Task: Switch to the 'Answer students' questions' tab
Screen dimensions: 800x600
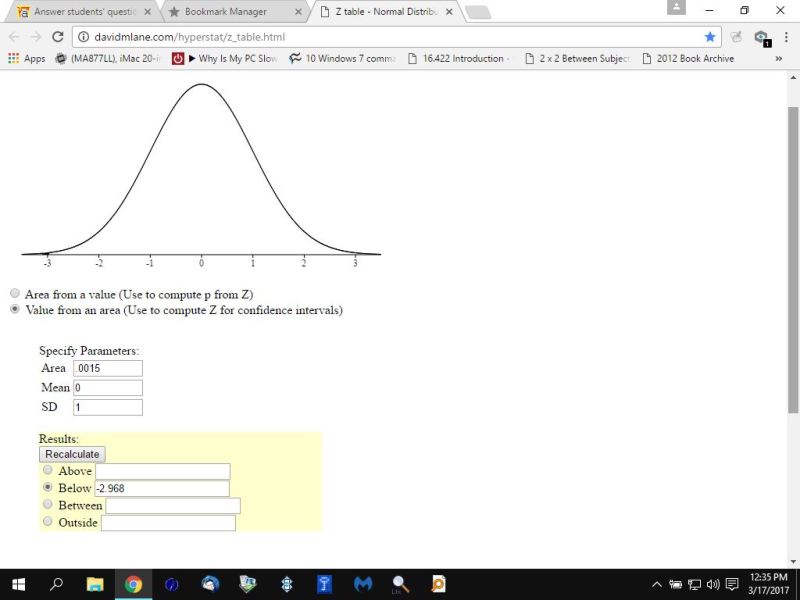Action: click(85, 12)
